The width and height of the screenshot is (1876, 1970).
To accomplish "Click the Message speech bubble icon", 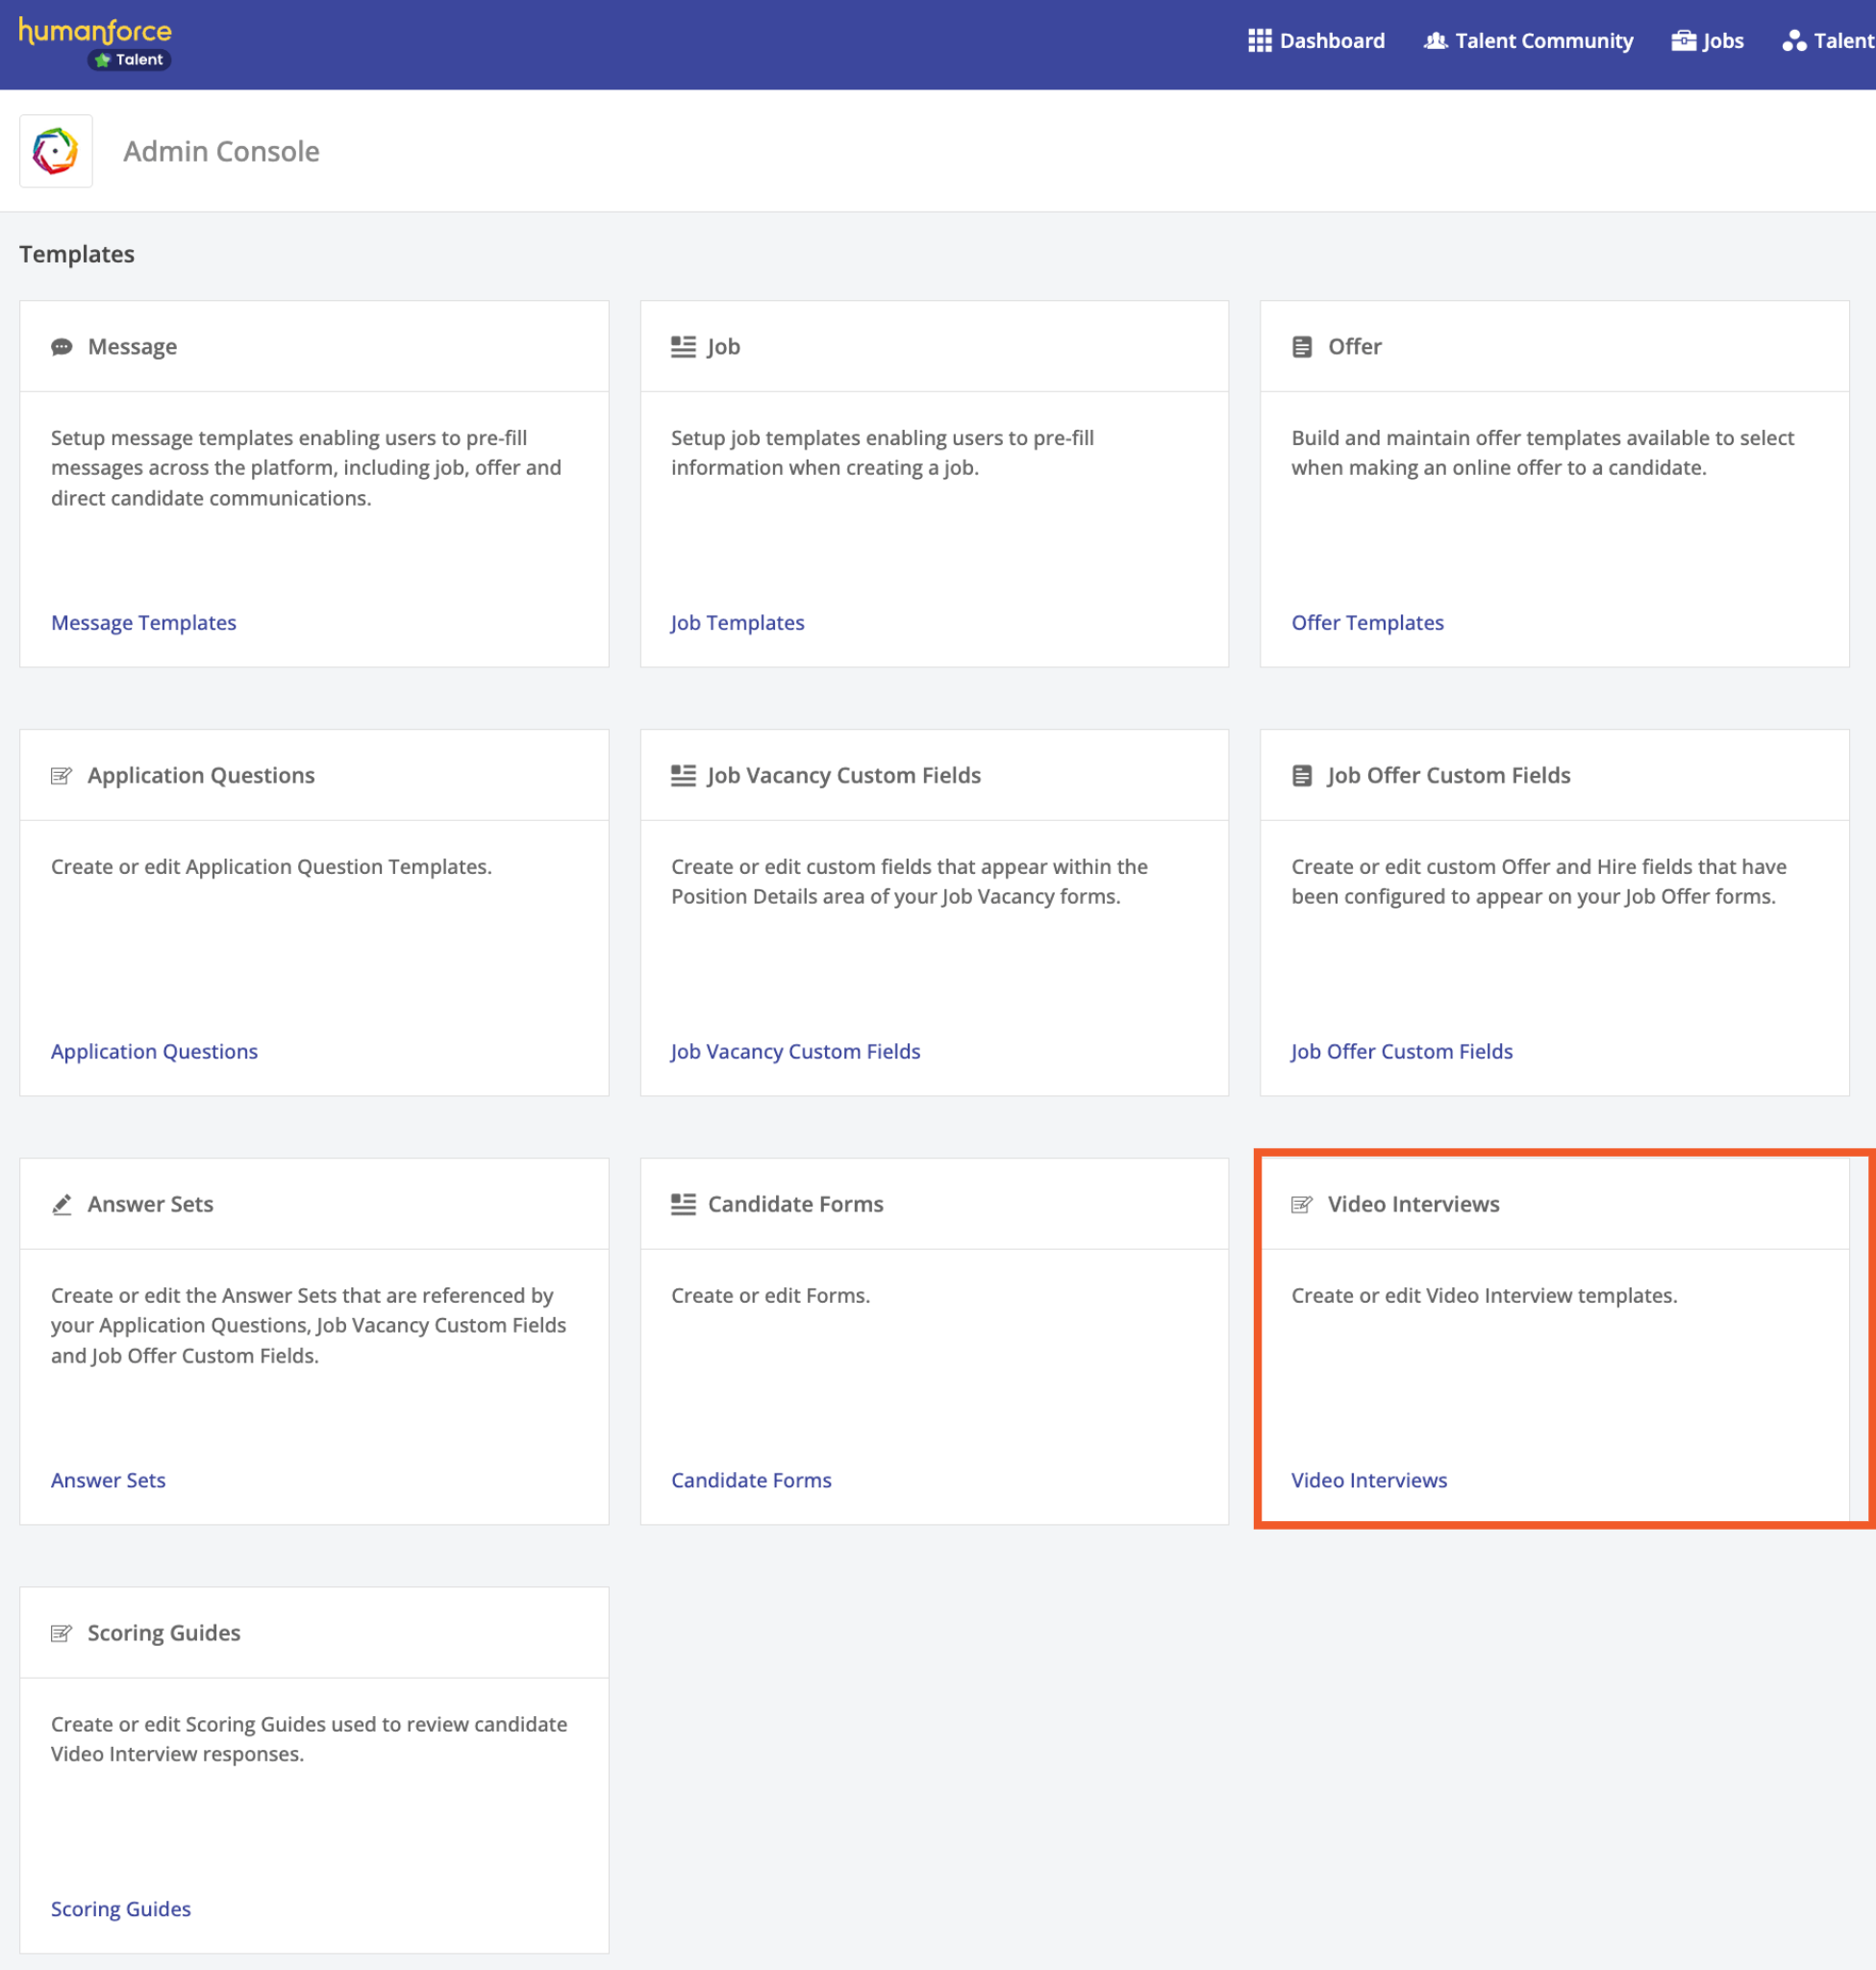I will point(62,347).
